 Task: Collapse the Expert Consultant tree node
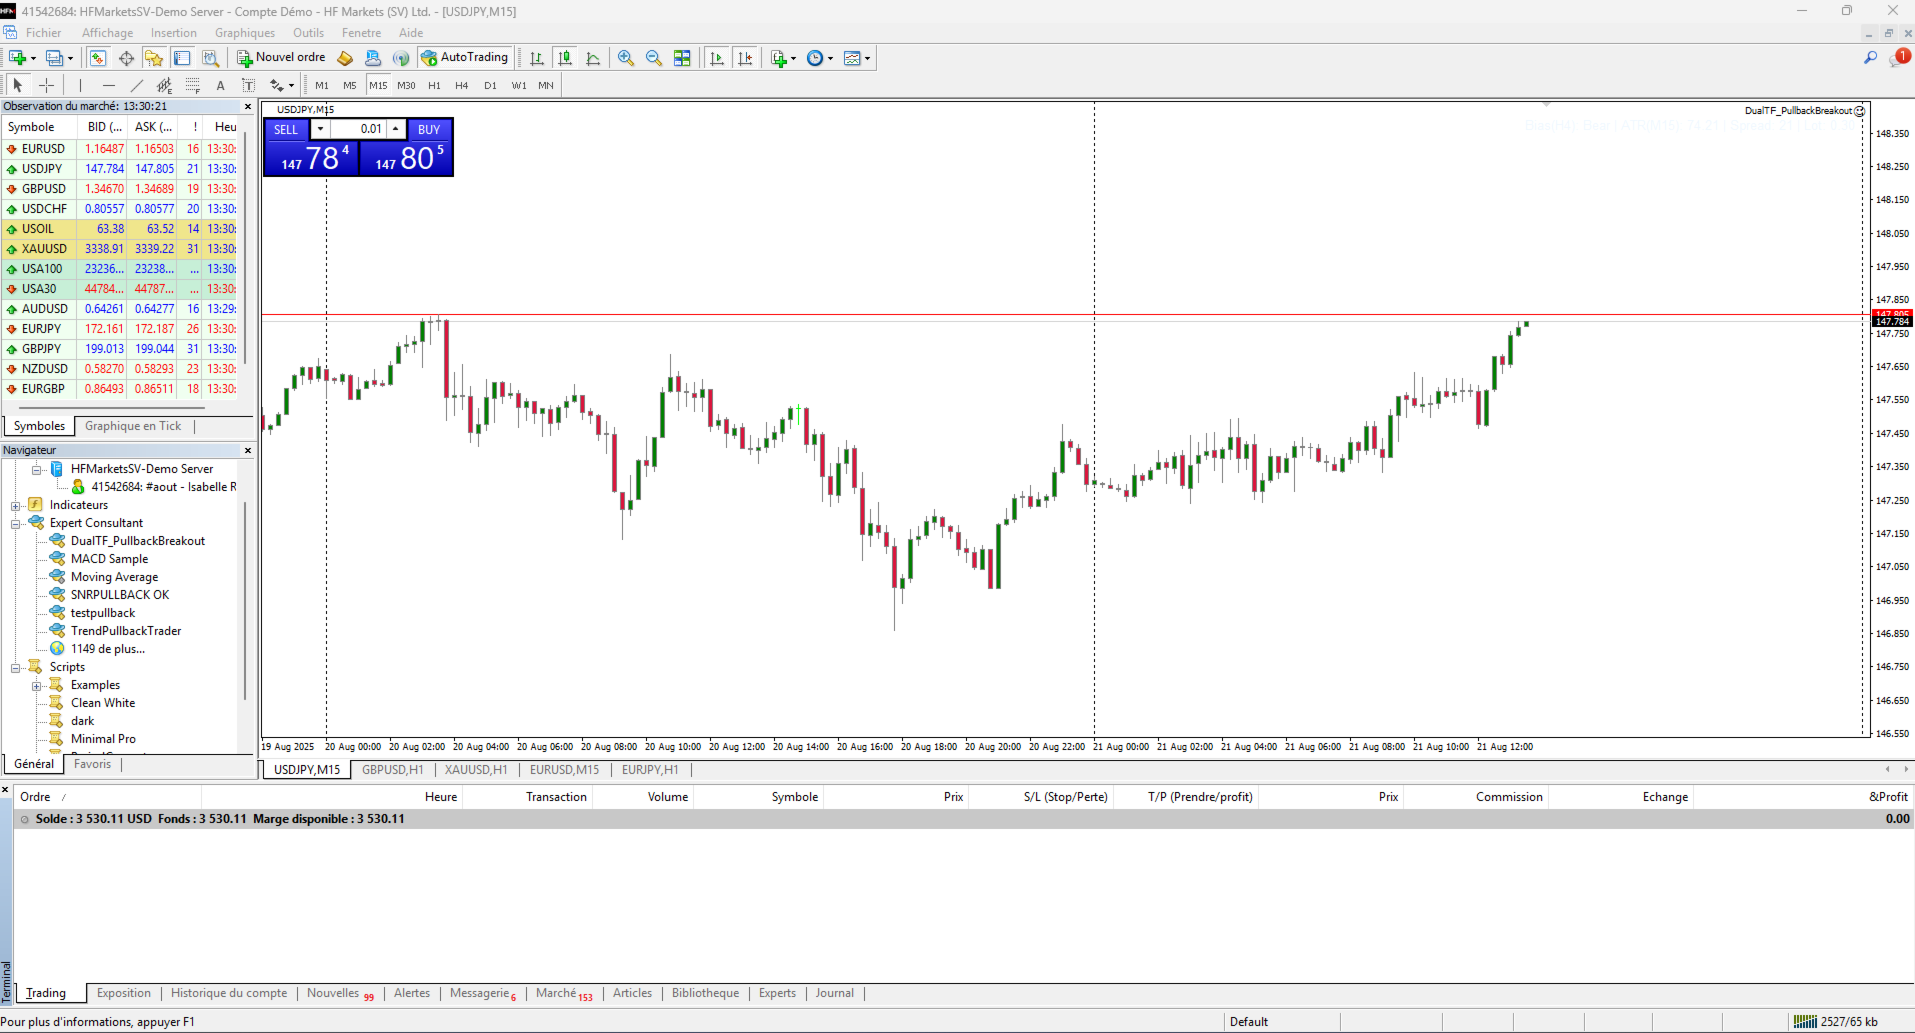tap(16, 523)
